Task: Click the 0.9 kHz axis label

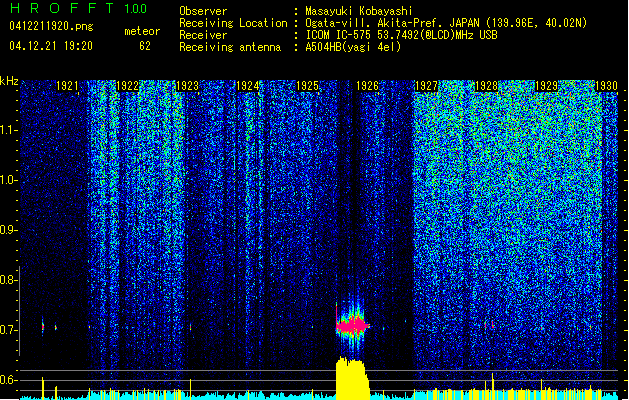Action: 8,230
